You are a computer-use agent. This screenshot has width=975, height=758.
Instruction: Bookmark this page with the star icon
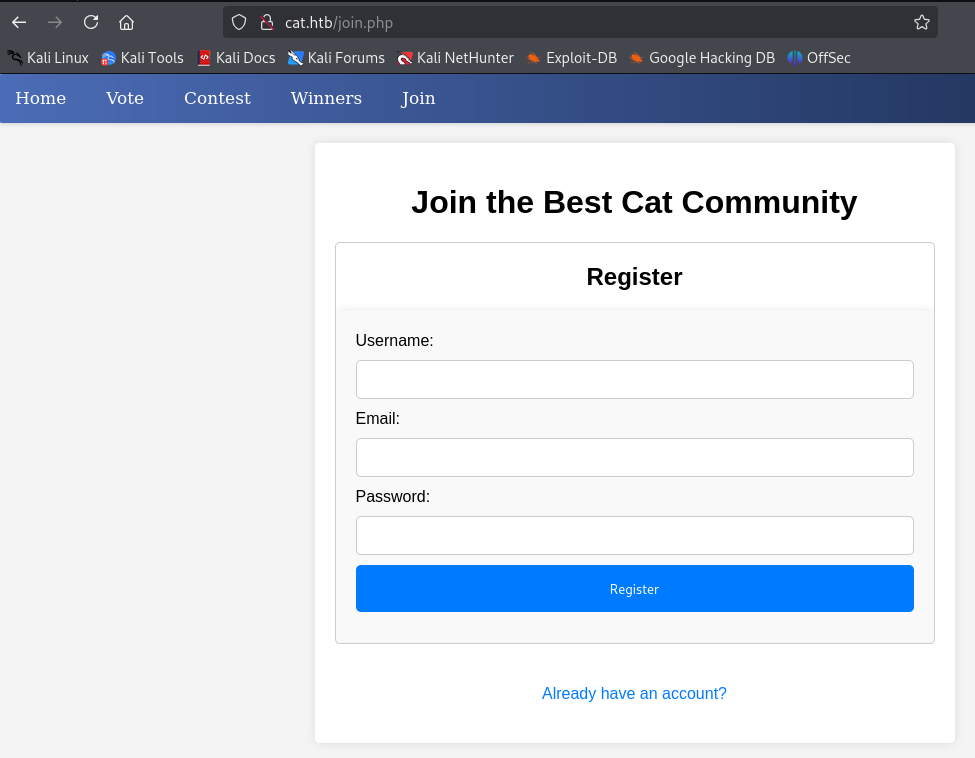click(921, 22)
